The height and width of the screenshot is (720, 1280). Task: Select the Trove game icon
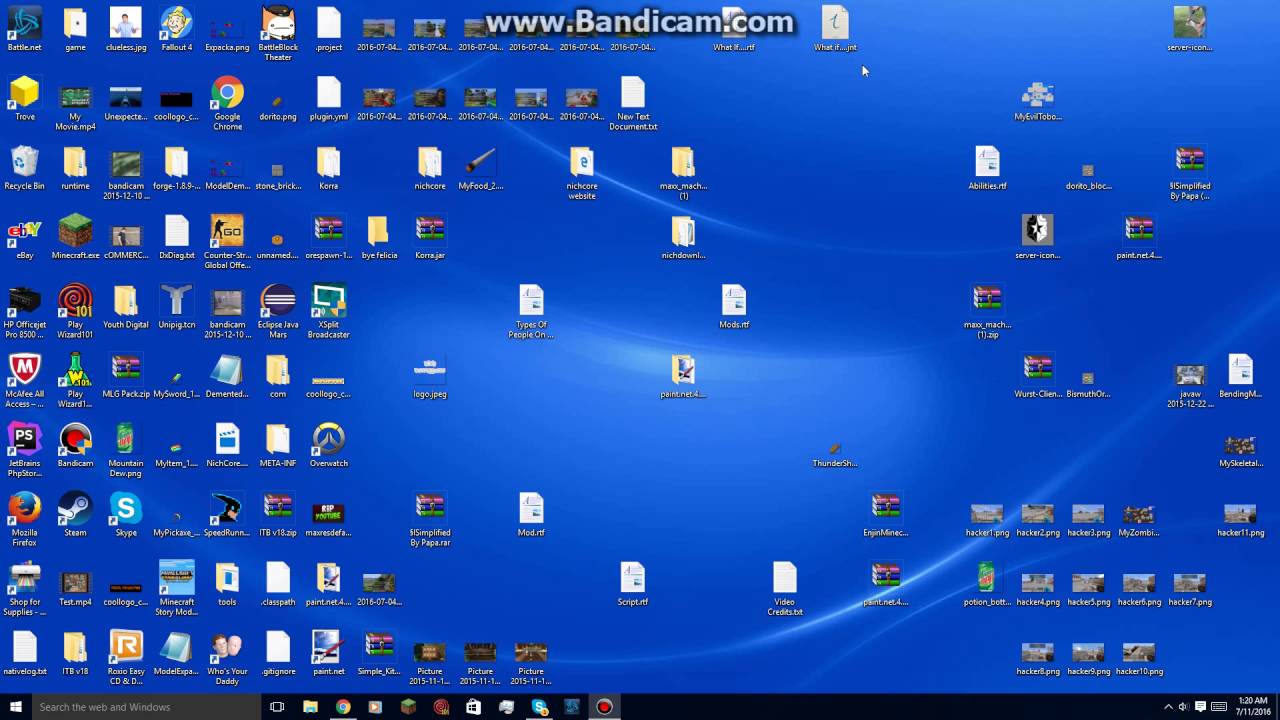(x=24, y=98)
